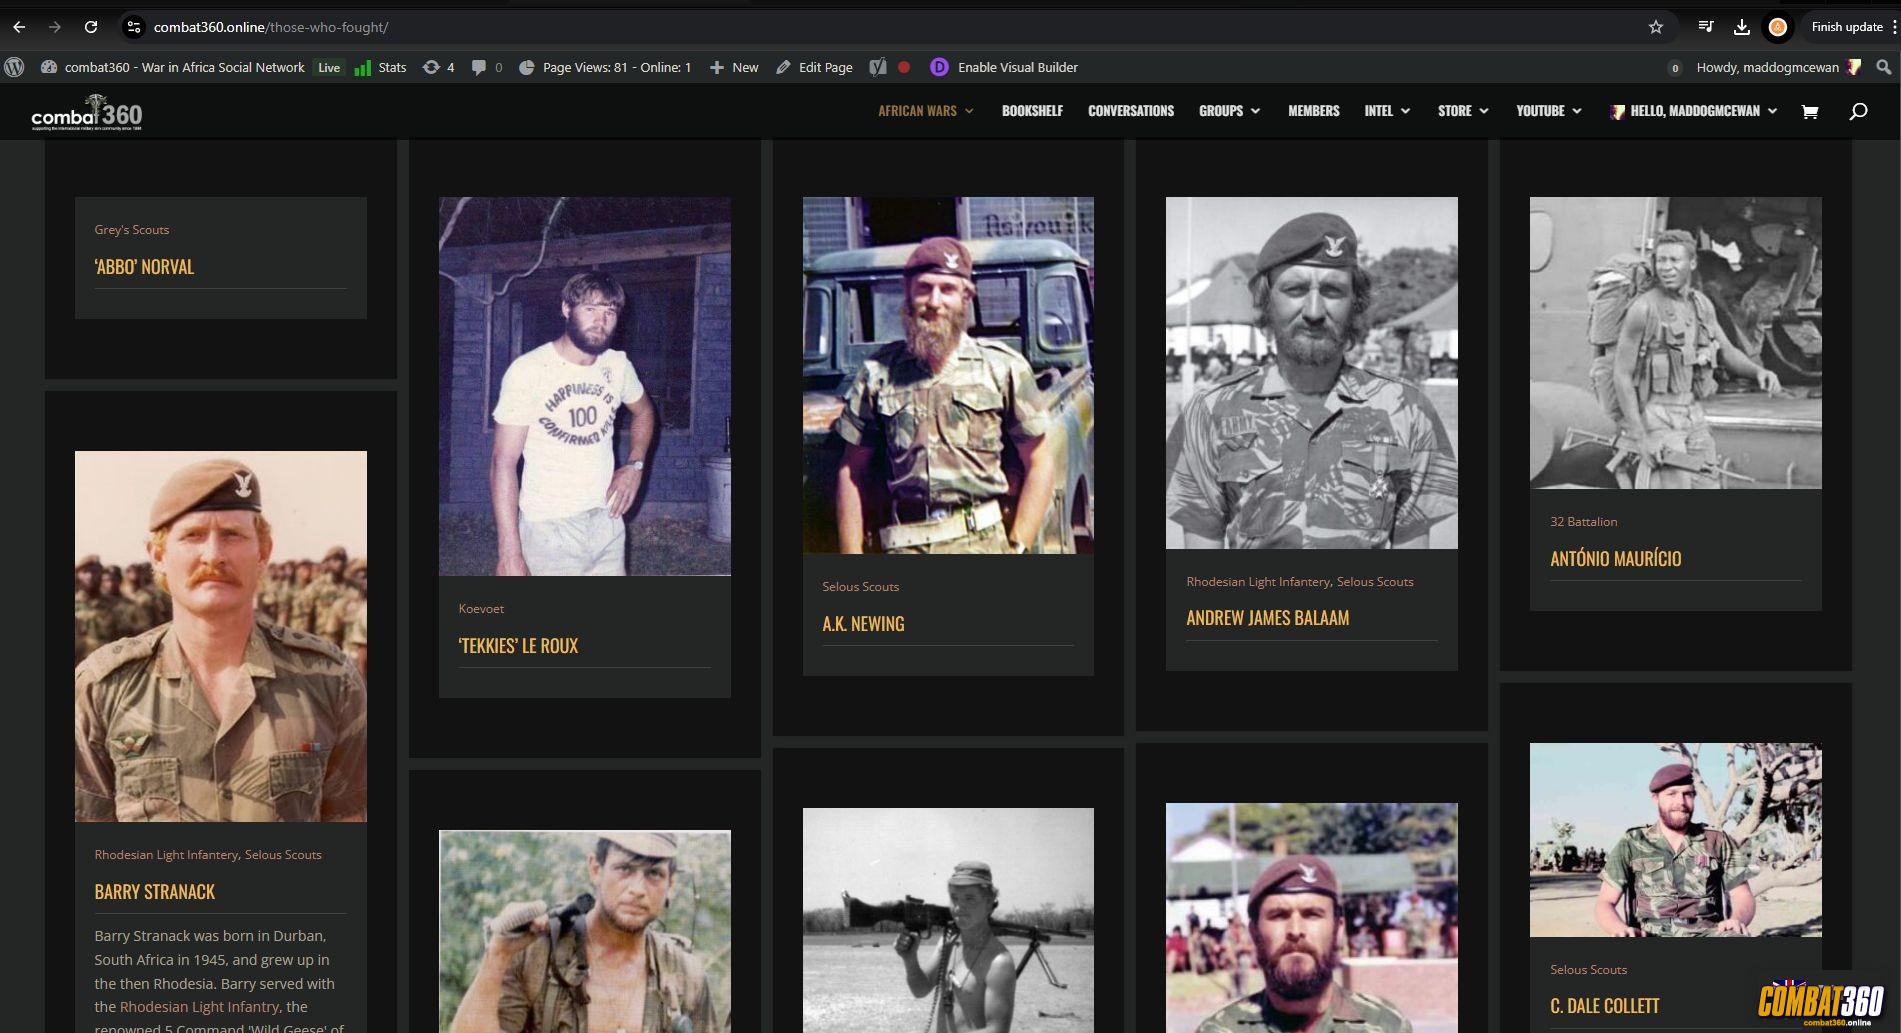Open the shopping cart icon
This screenshot has width=1901, height=1033.
pos(1809,111)
